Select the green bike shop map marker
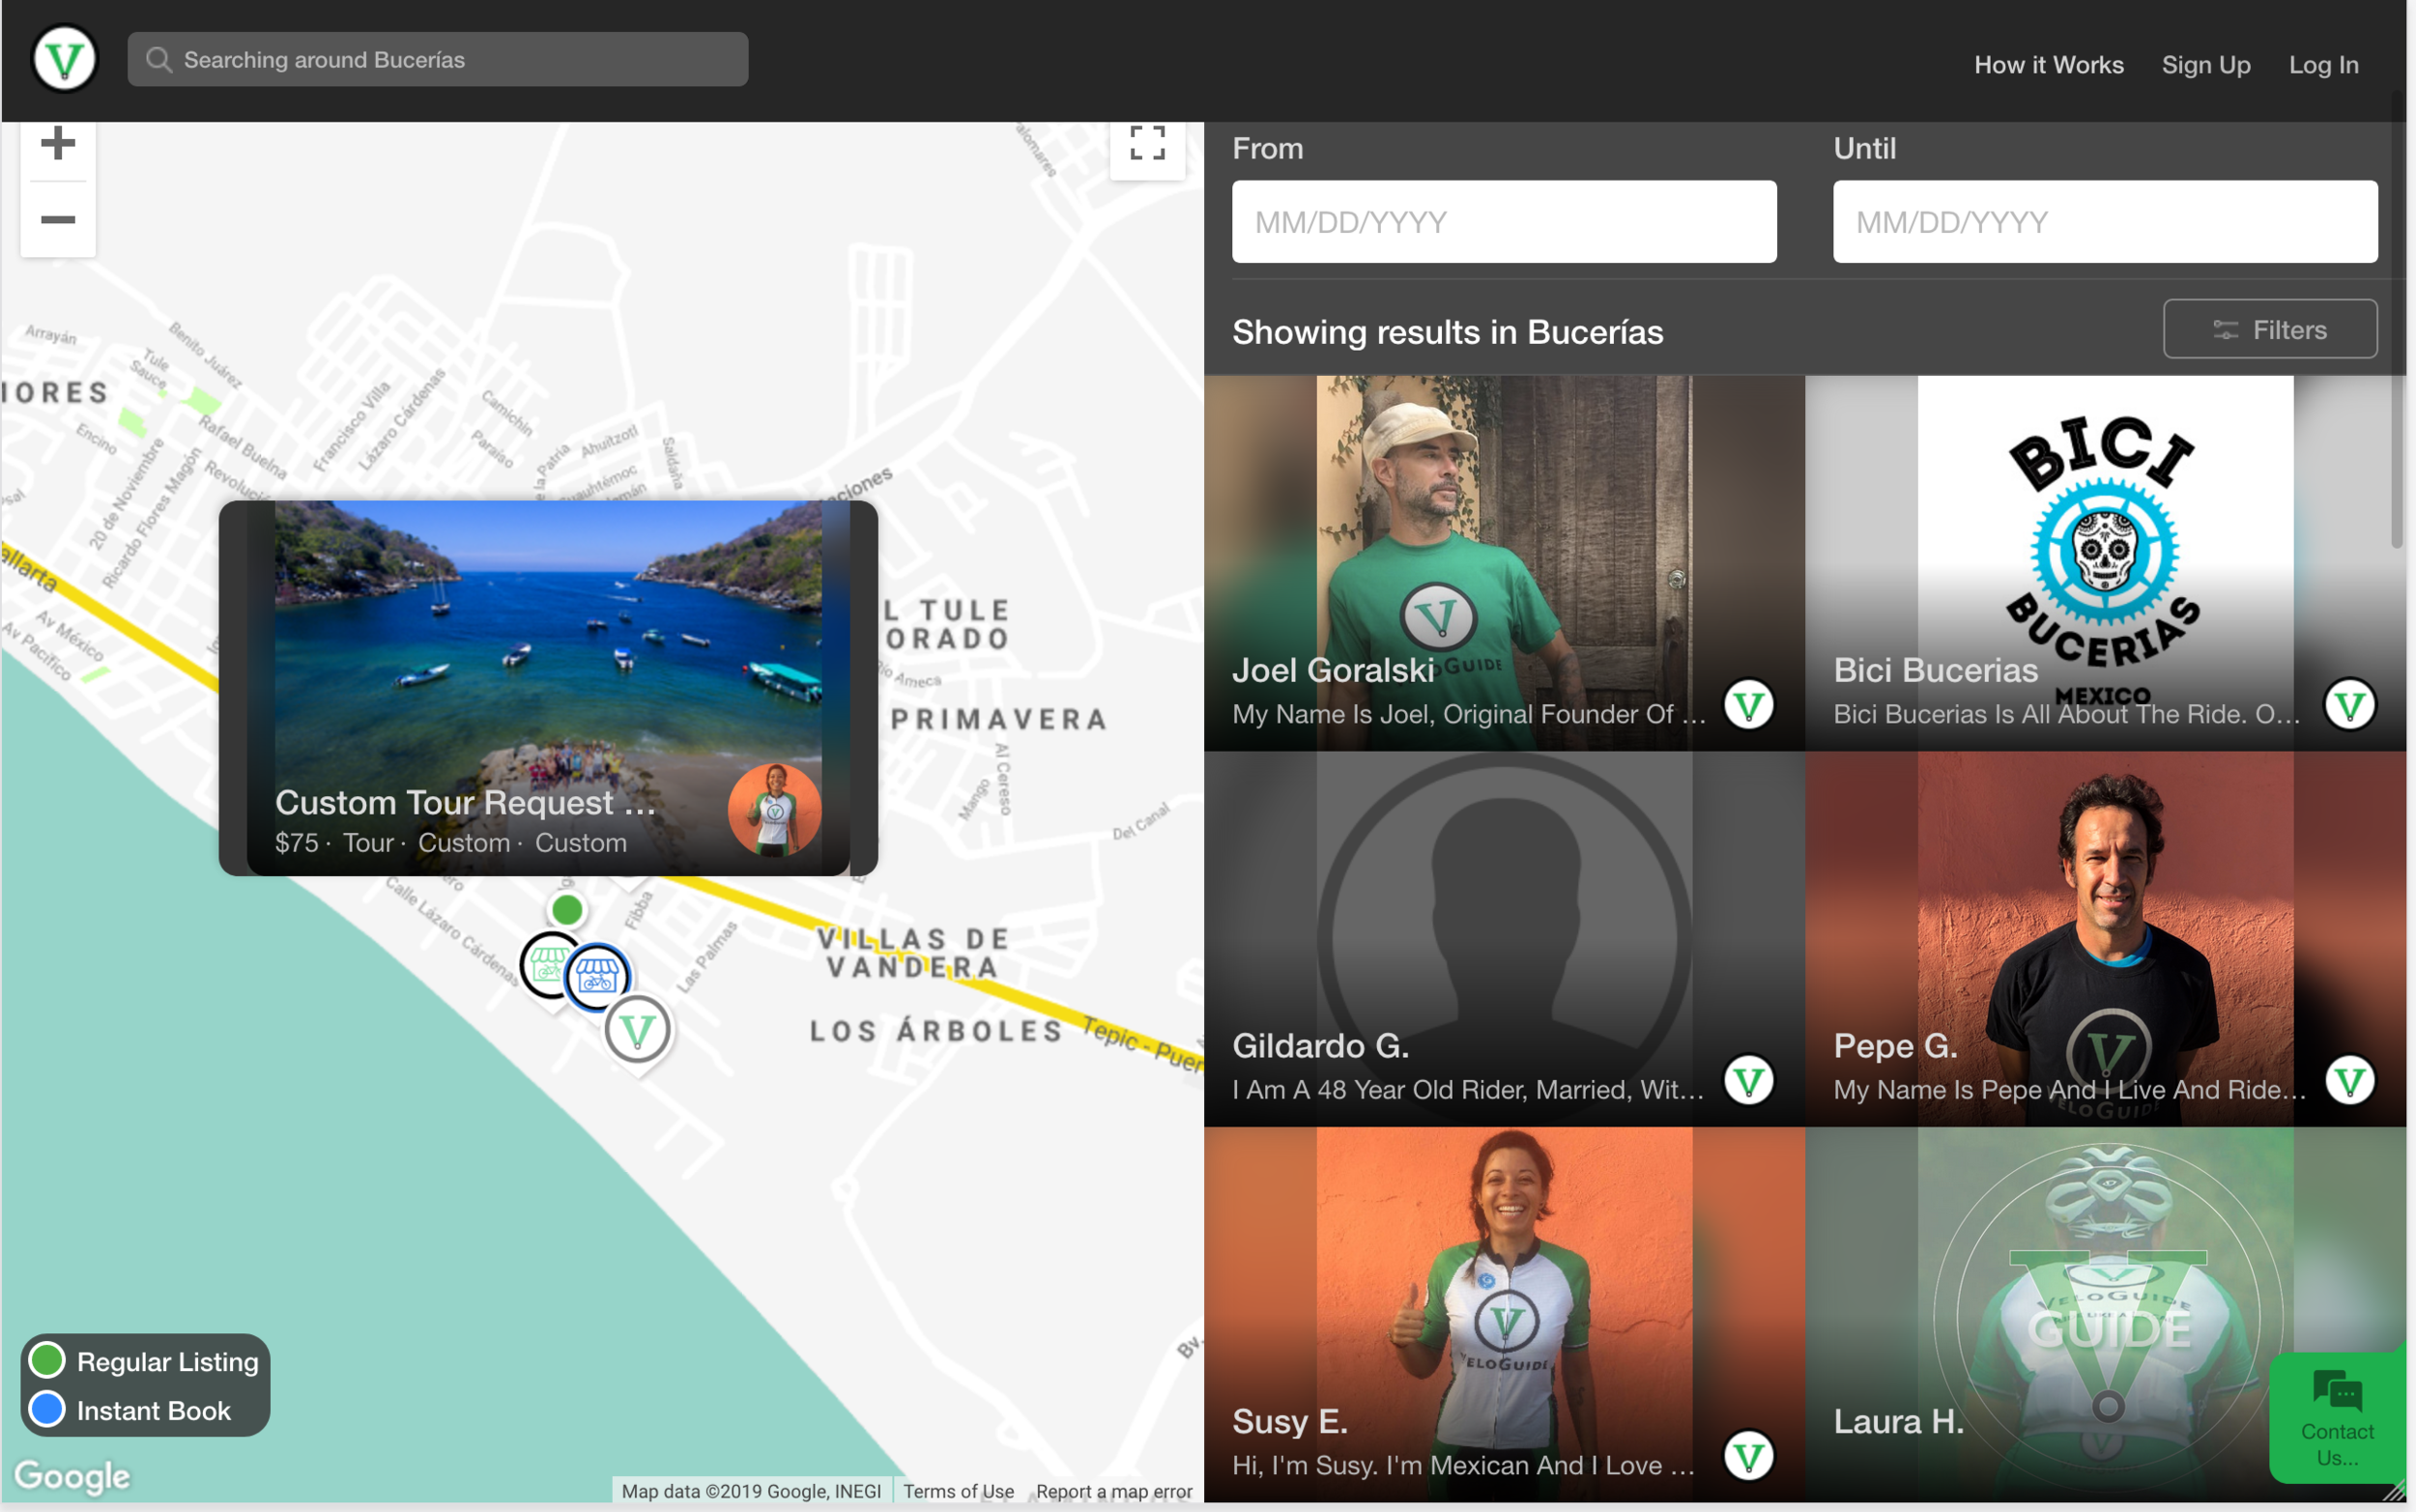Viewport: 2416px width, 1512px height. (x=548, y=965)
